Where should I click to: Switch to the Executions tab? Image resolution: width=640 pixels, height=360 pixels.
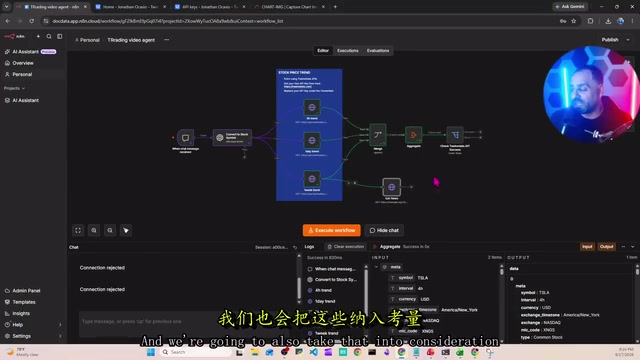[348, 51]
